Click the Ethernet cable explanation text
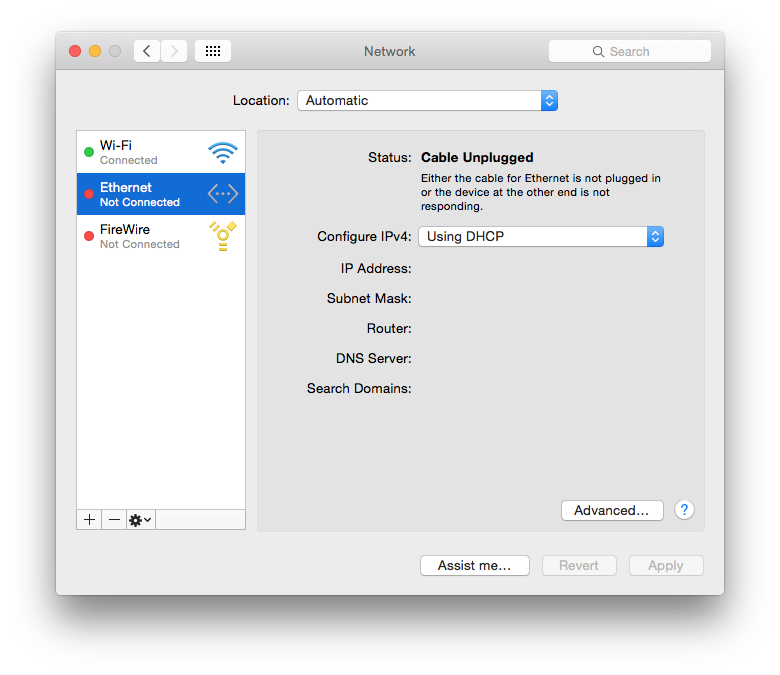This screenshot has width=780, height=675. point(541,192)
